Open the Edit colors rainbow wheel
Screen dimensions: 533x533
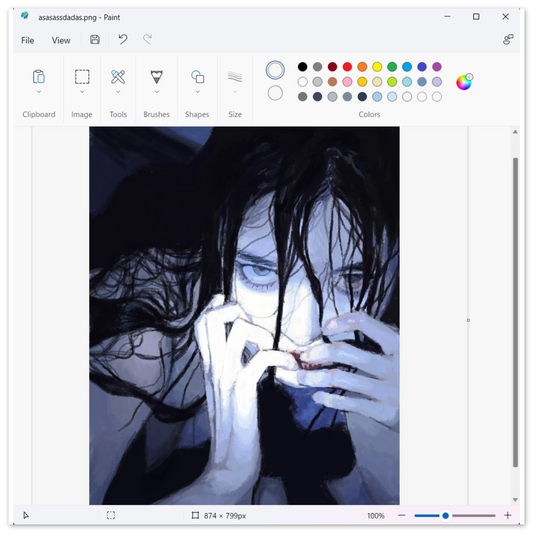coord(464,82)
